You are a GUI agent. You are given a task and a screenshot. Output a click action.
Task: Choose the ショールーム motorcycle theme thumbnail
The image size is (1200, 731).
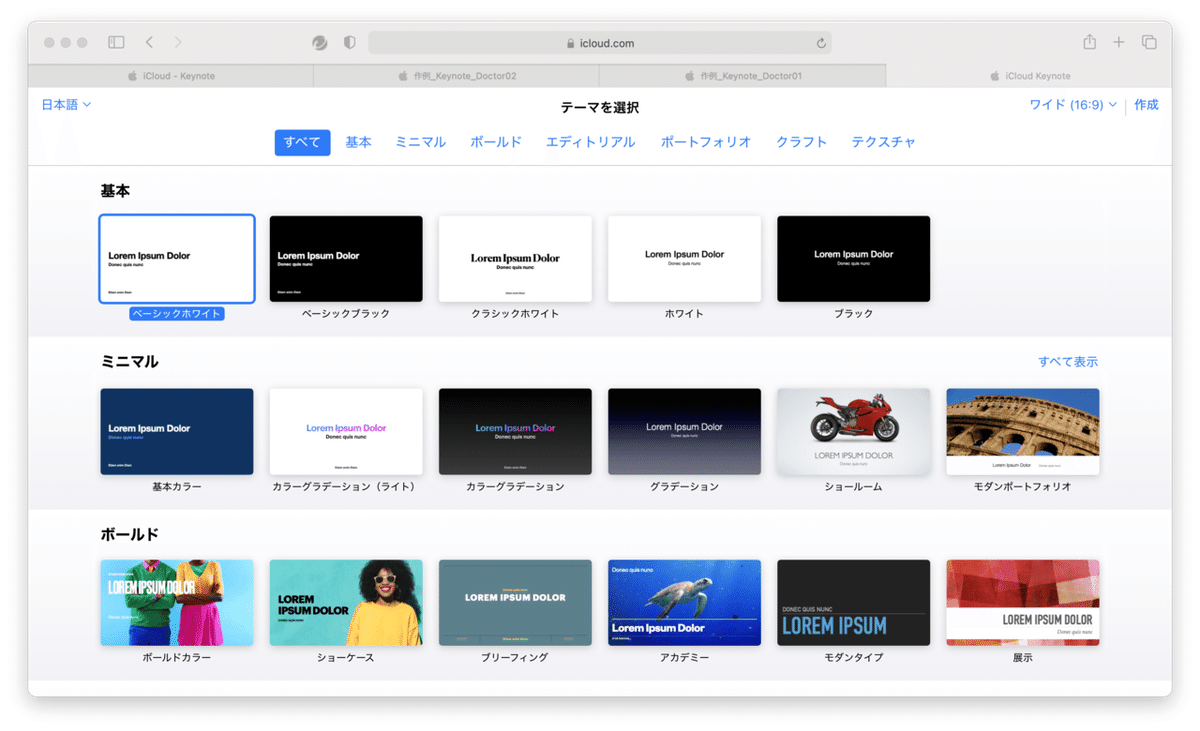point(853,431)
